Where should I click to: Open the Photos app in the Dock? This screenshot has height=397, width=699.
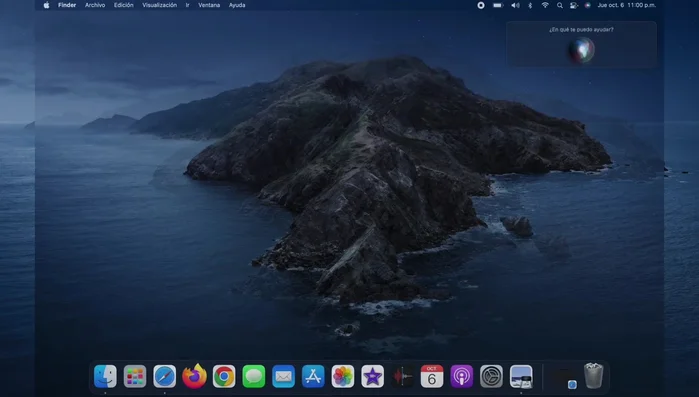[x=343, y=377]
